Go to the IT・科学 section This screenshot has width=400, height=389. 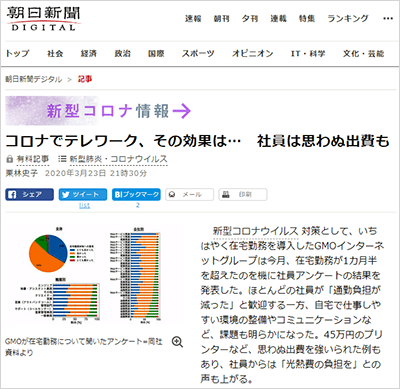tap(308, 54)
